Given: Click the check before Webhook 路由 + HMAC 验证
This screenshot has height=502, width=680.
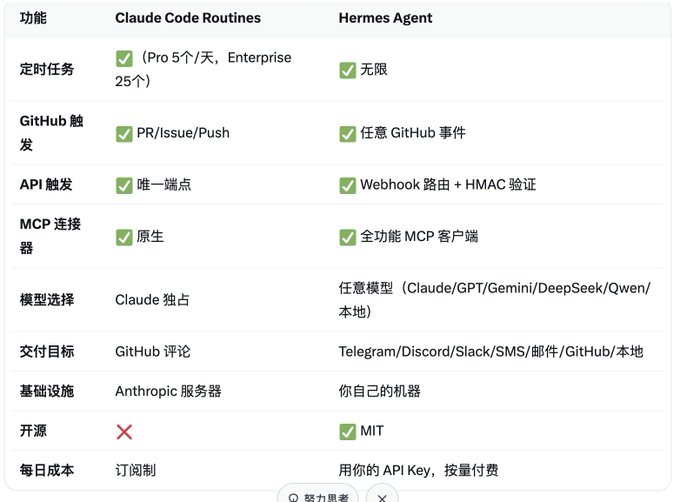Looking at the screenshot, I should [347, 186].
